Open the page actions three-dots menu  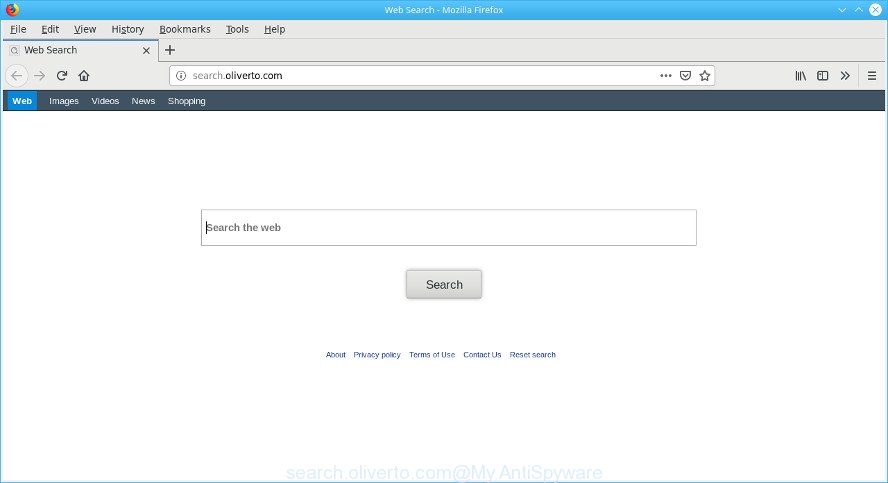click(665, 75)
